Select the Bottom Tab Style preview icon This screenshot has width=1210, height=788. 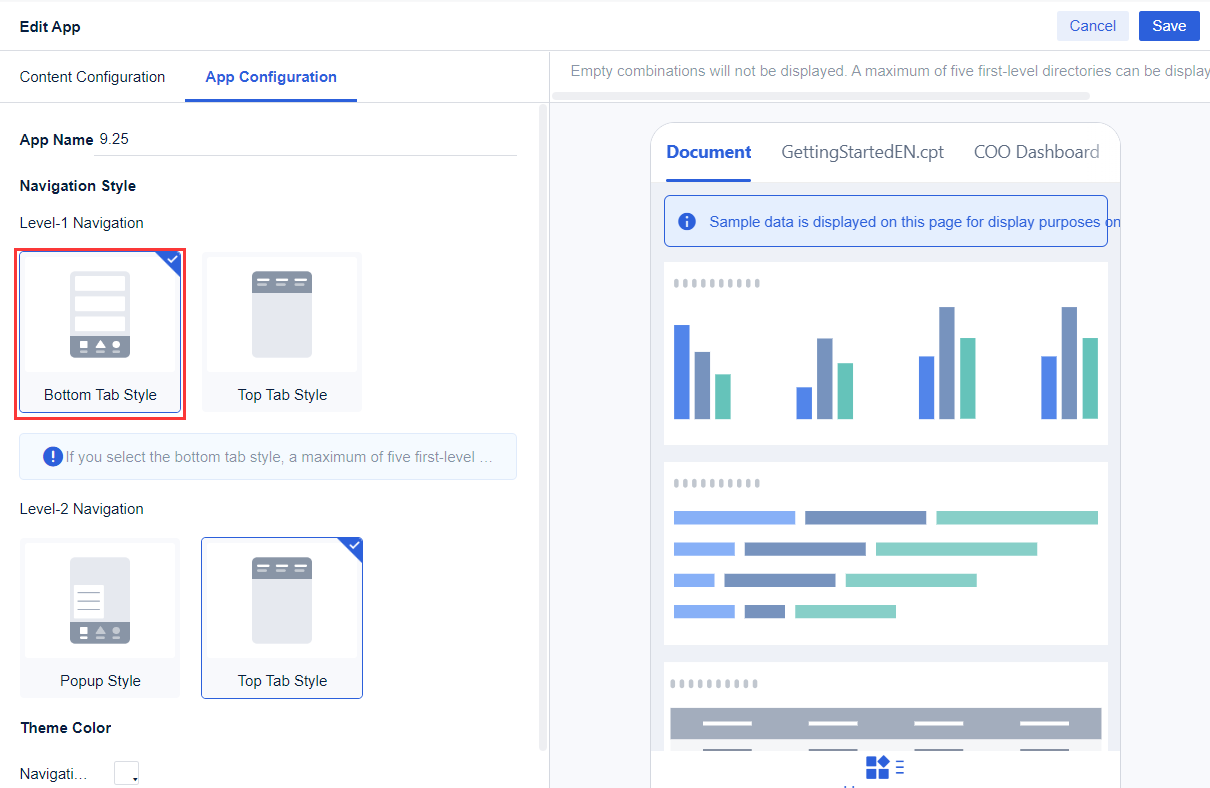point(99,313)
